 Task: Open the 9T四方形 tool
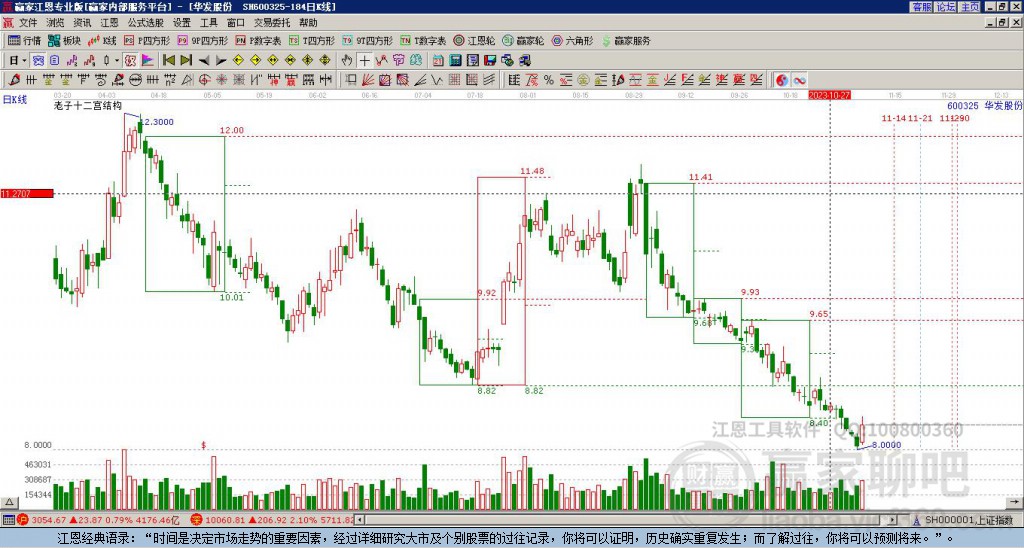click(367, 40)
